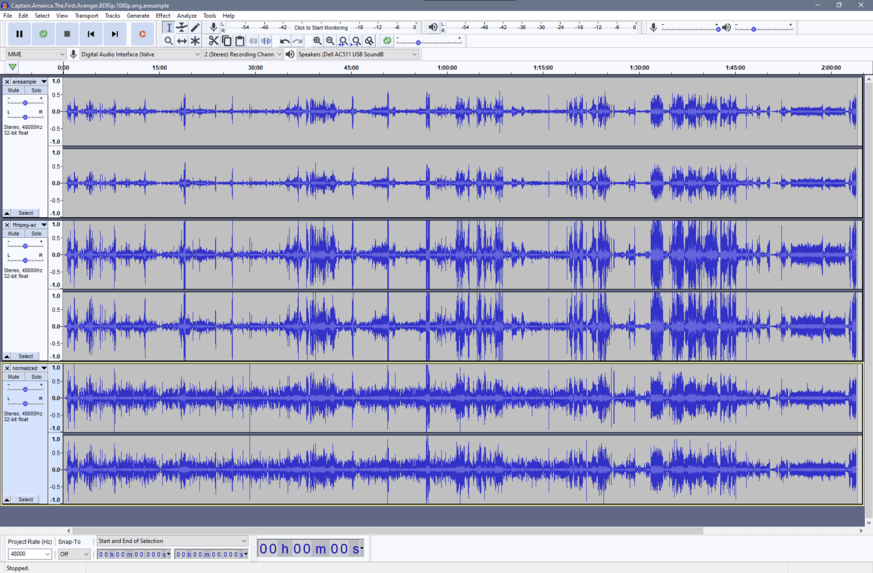Click Select button on aresample track

[26, 213]
